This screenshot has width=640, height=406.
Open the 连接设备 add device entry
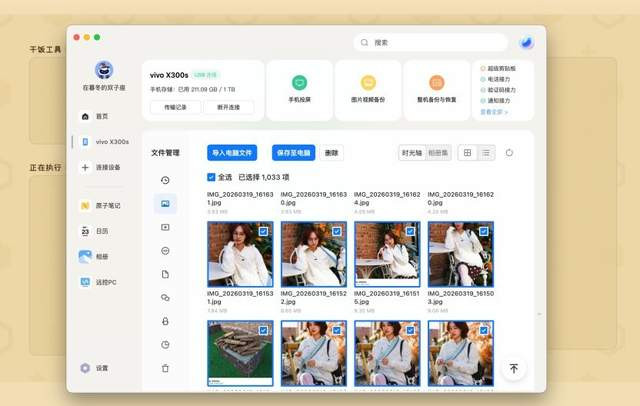pos(105,167)
